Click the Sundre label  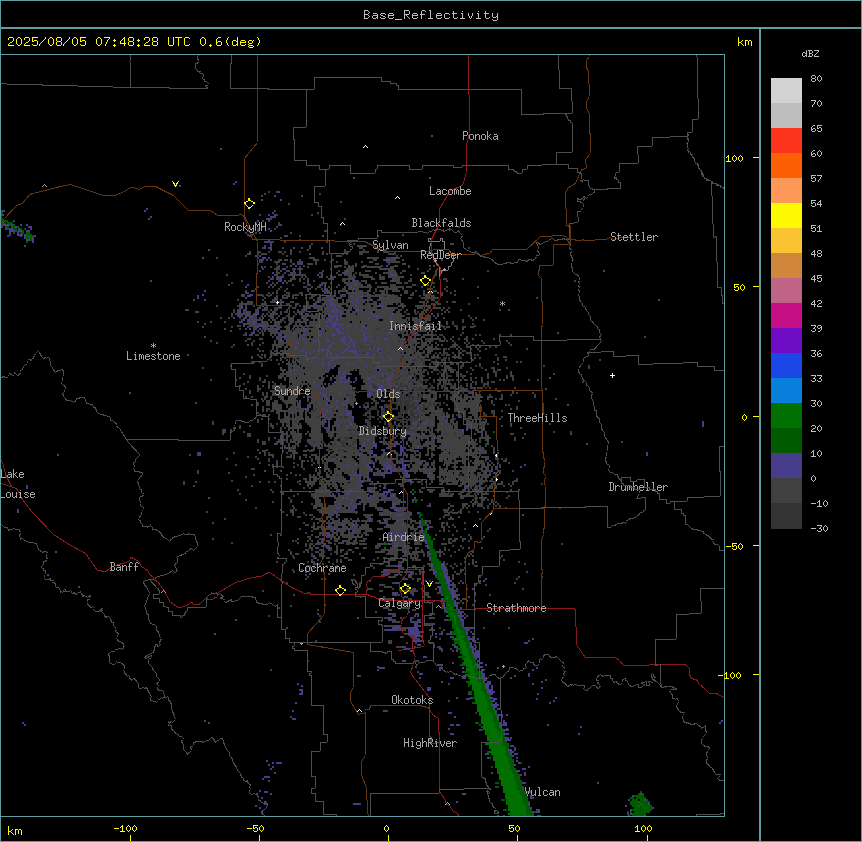coord(292,391)
